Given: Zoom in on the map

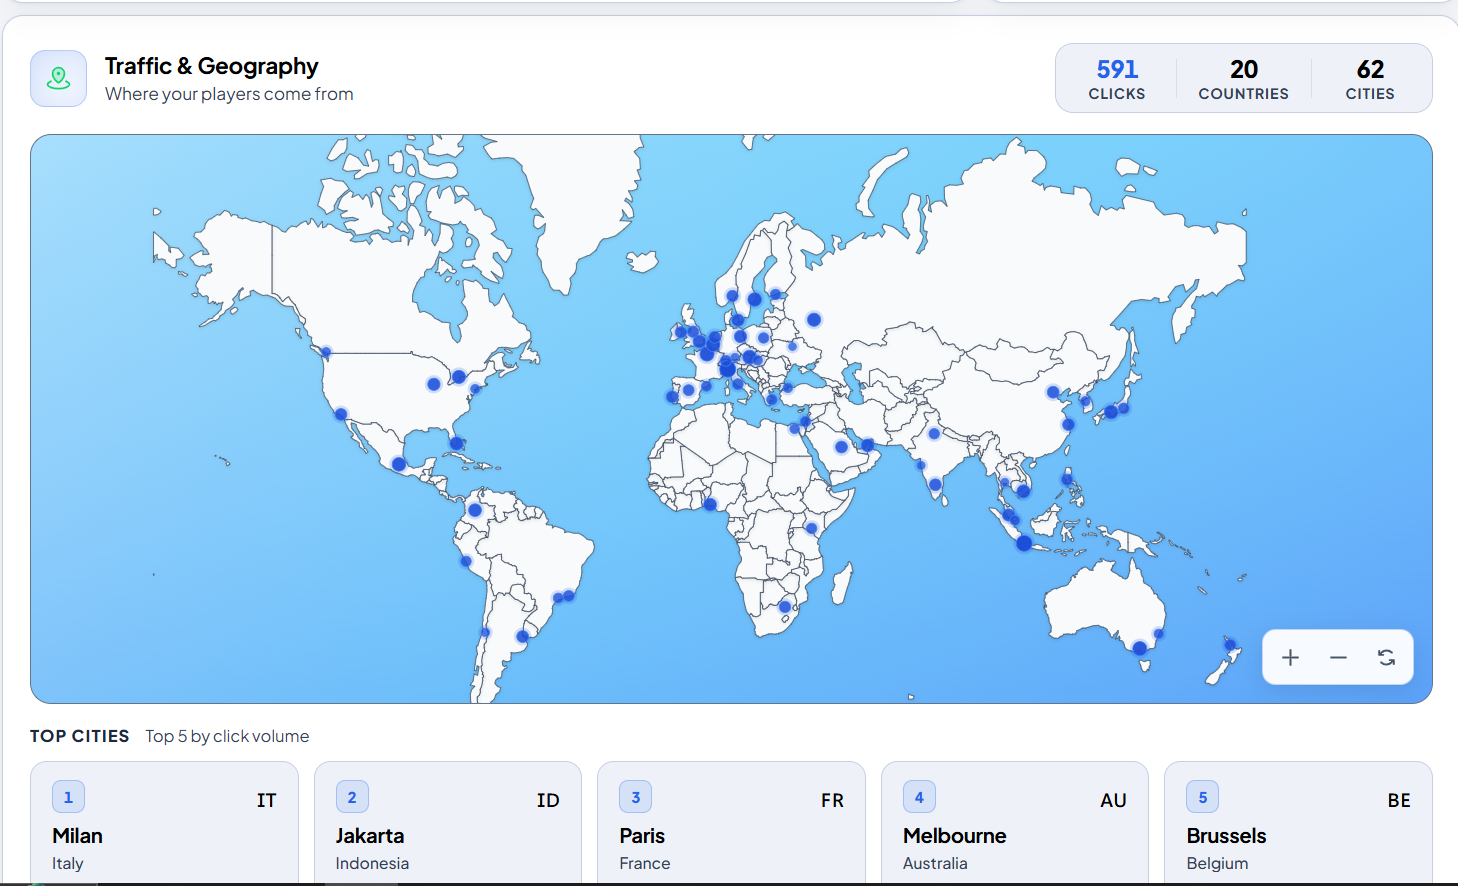Looking at the screenshot, I should (1290, 657).
